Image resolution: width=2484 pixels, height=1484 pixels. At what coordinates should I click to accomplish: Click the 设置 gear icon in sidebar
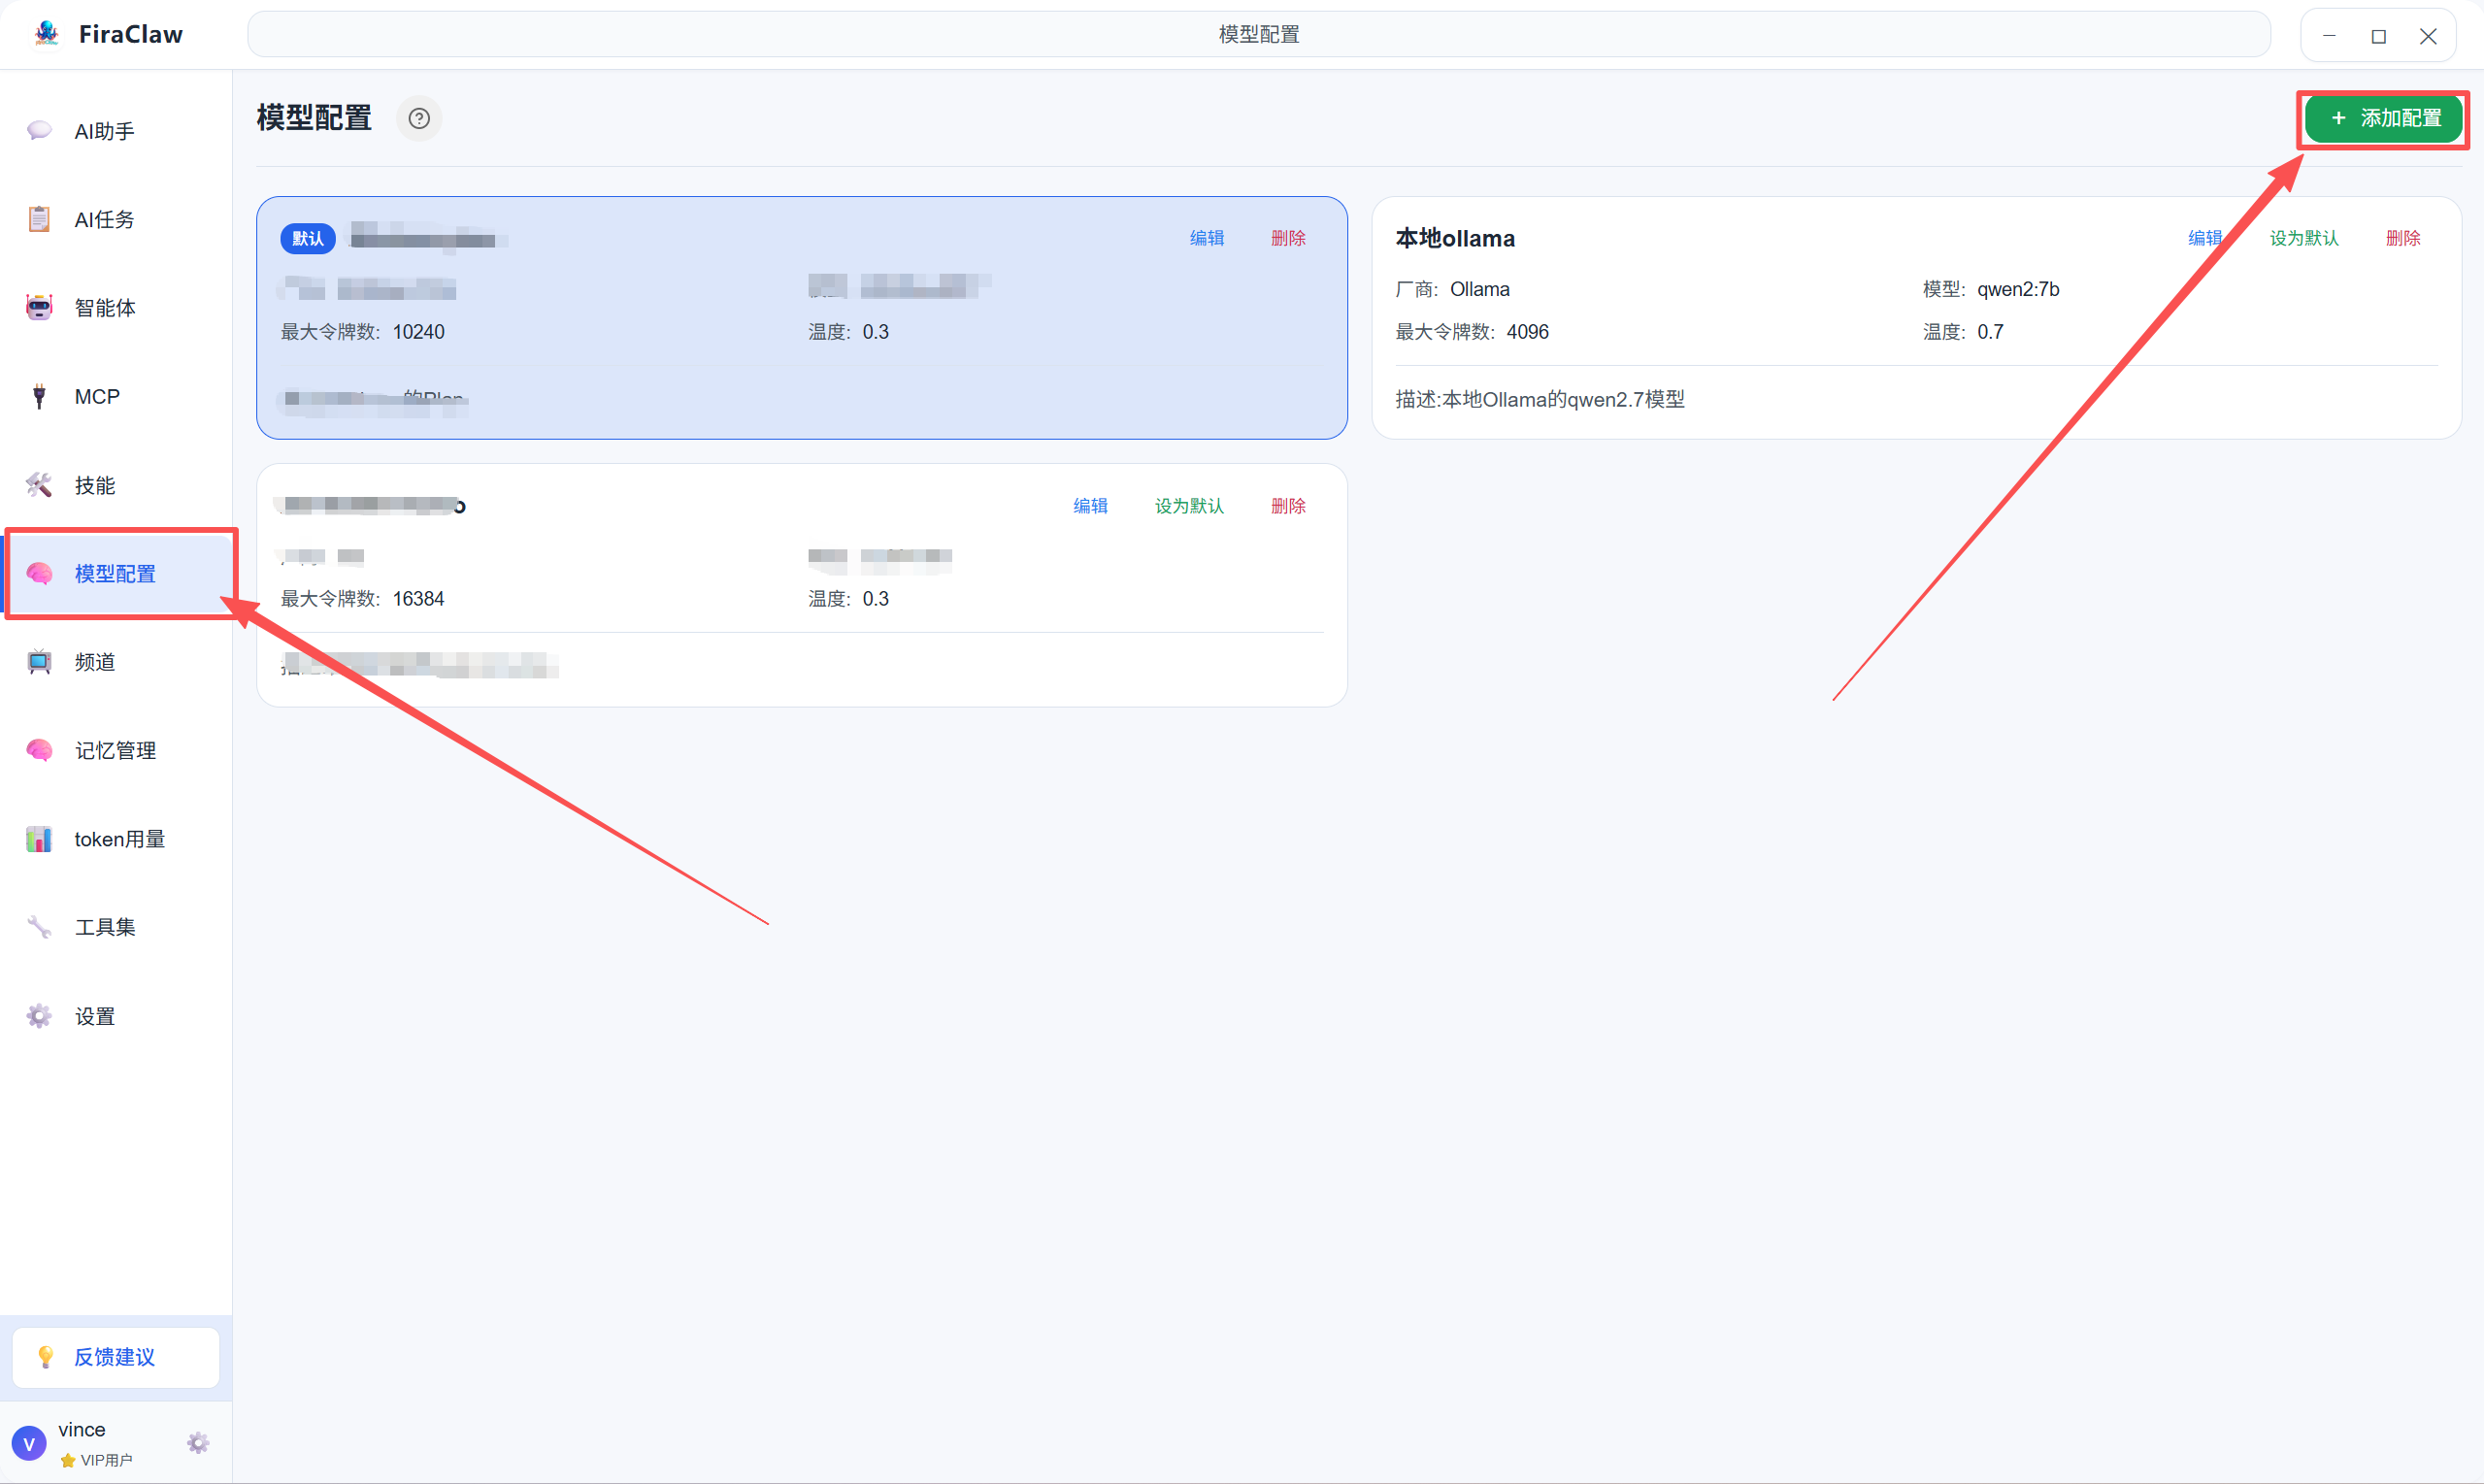tap(39, 1016)
